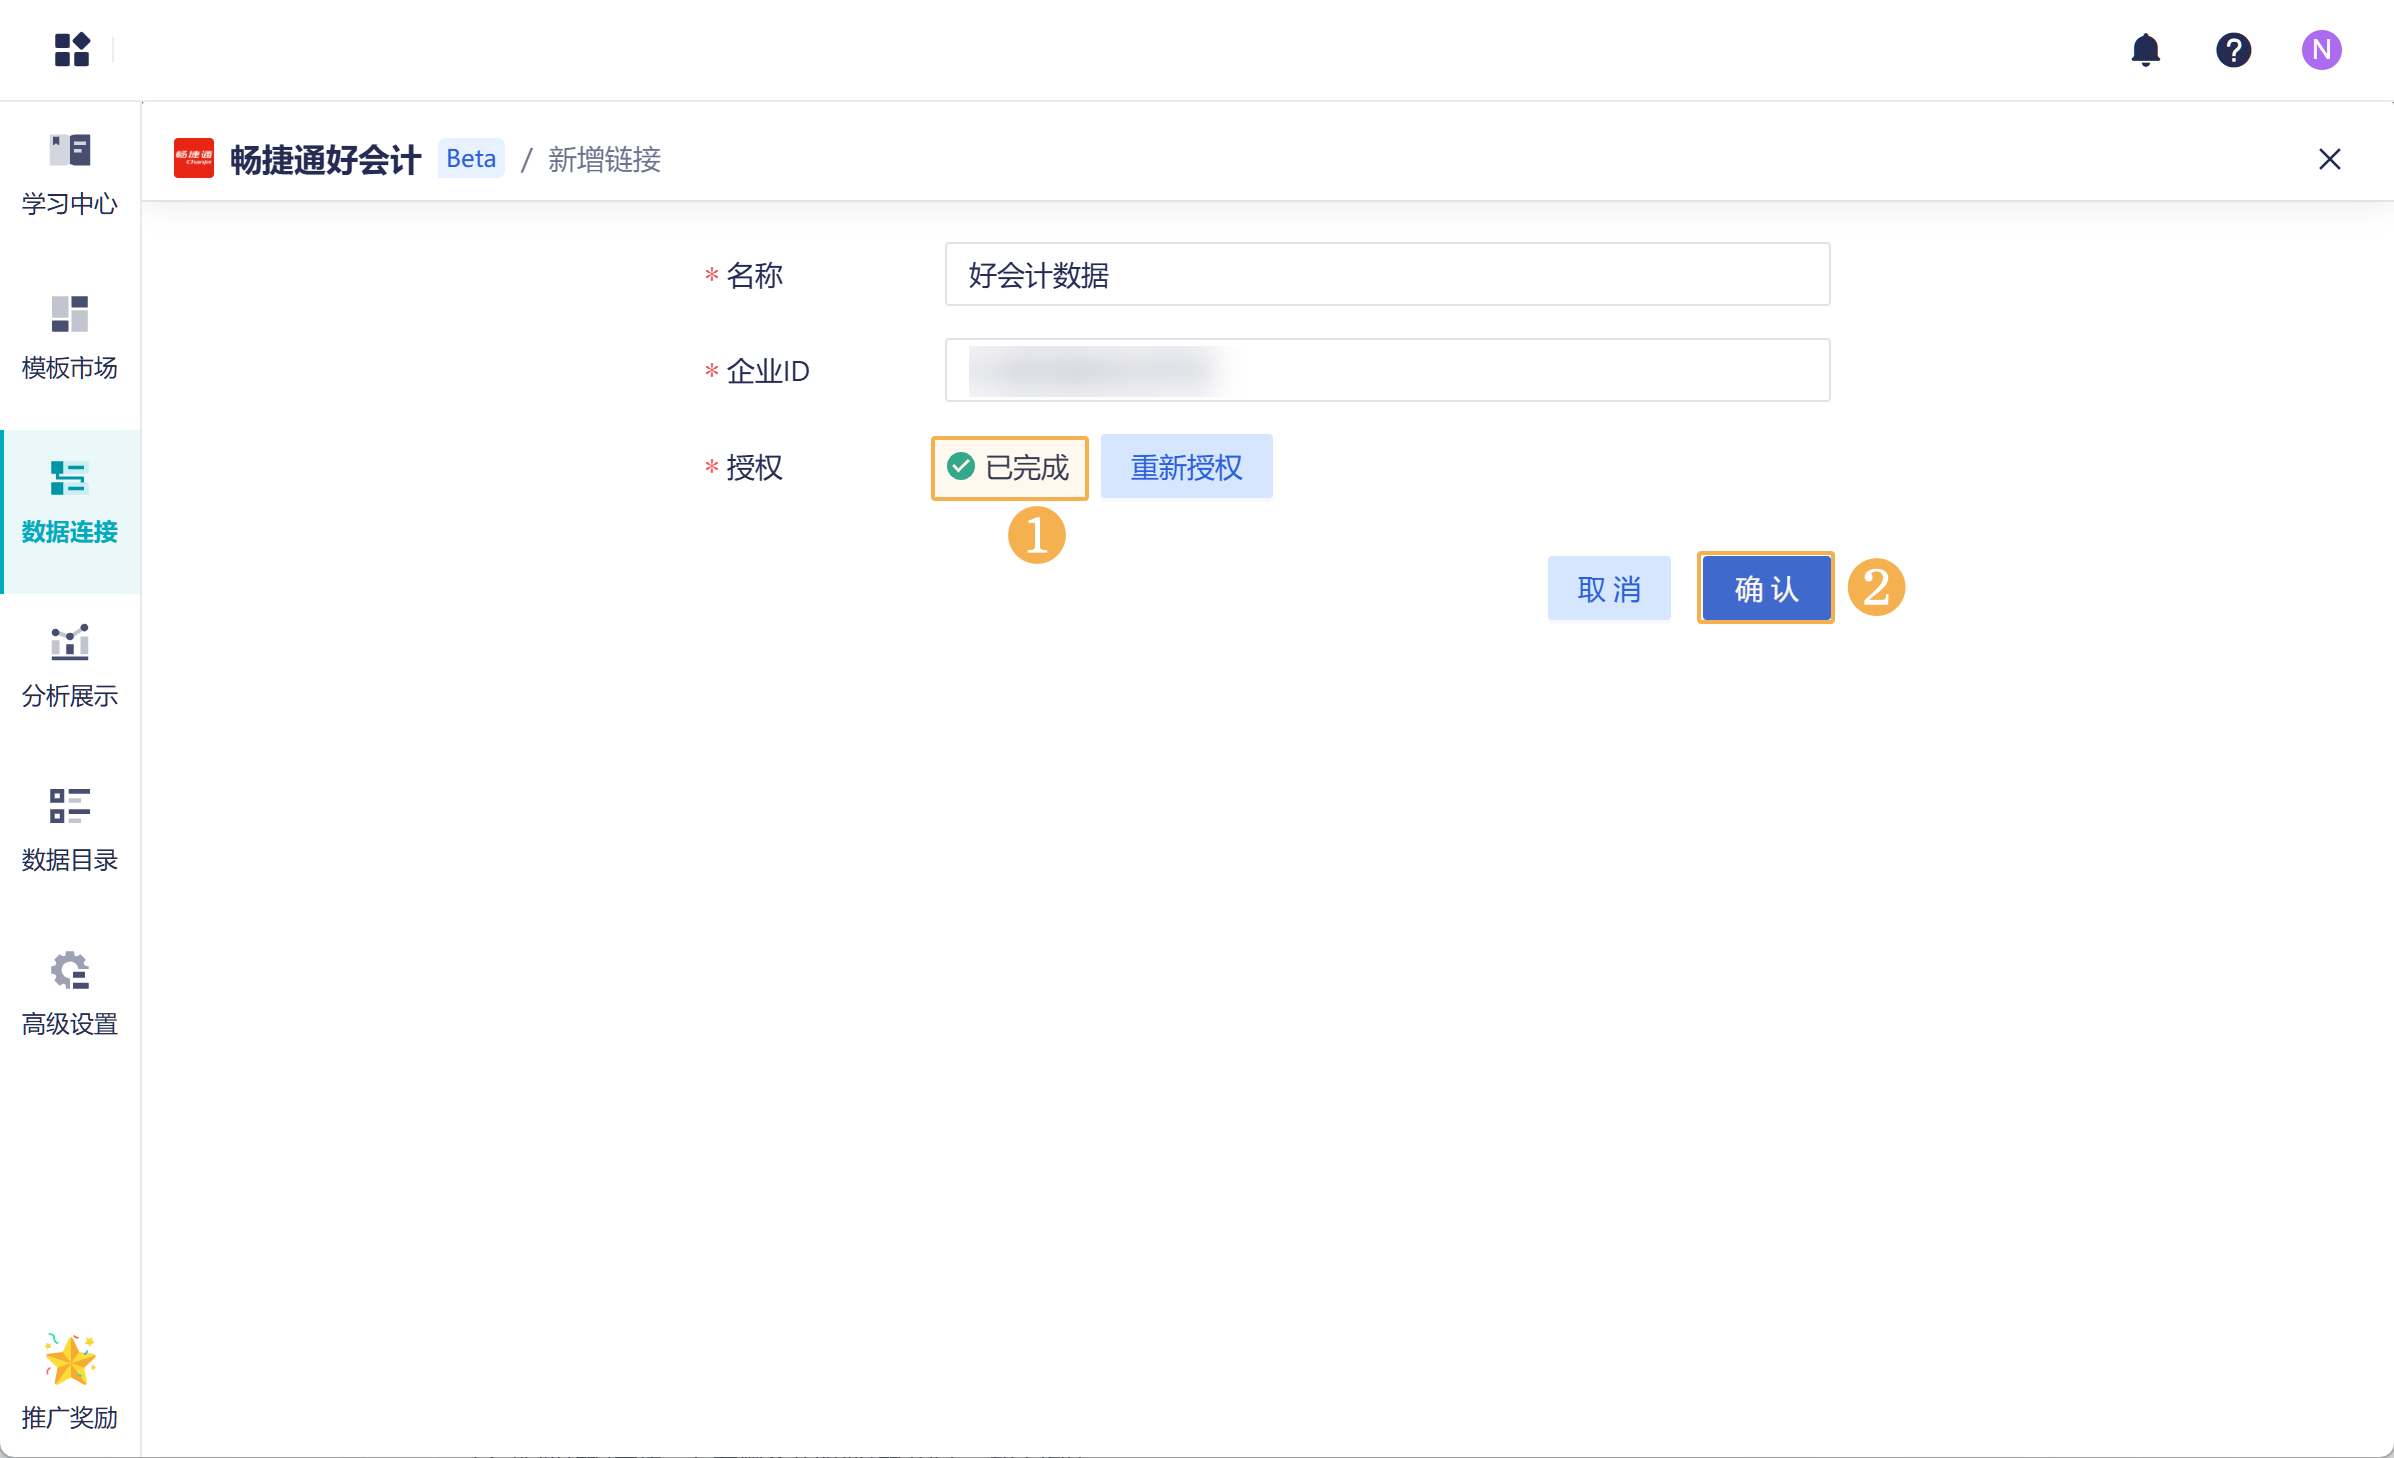
Task: Open the 高级设置 sidebar icon
Action: tap(68, 969)
